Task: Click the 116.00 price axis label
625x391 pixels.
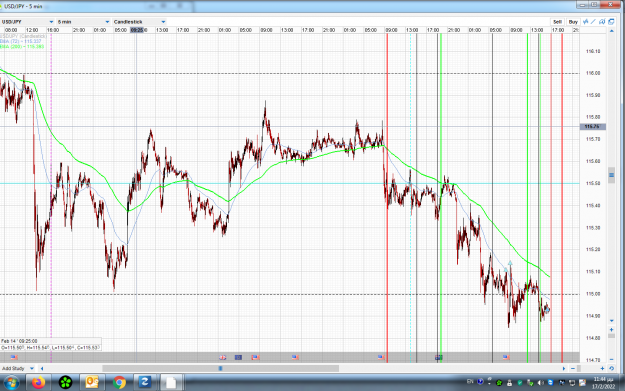Action: (593, 73)
